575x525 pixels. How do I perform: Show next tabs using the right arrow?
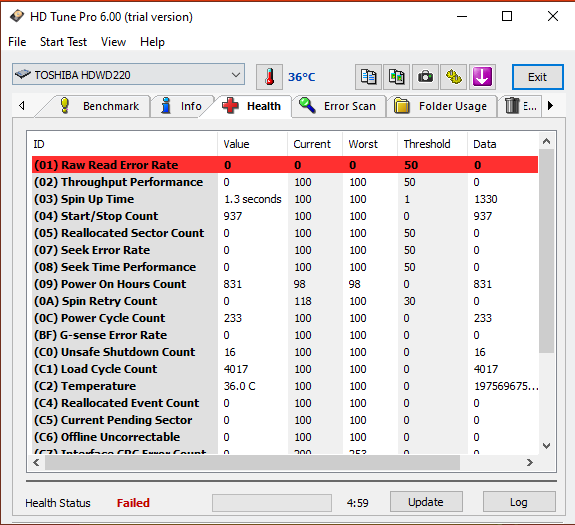pyautogui.click(x=550, y=106)
